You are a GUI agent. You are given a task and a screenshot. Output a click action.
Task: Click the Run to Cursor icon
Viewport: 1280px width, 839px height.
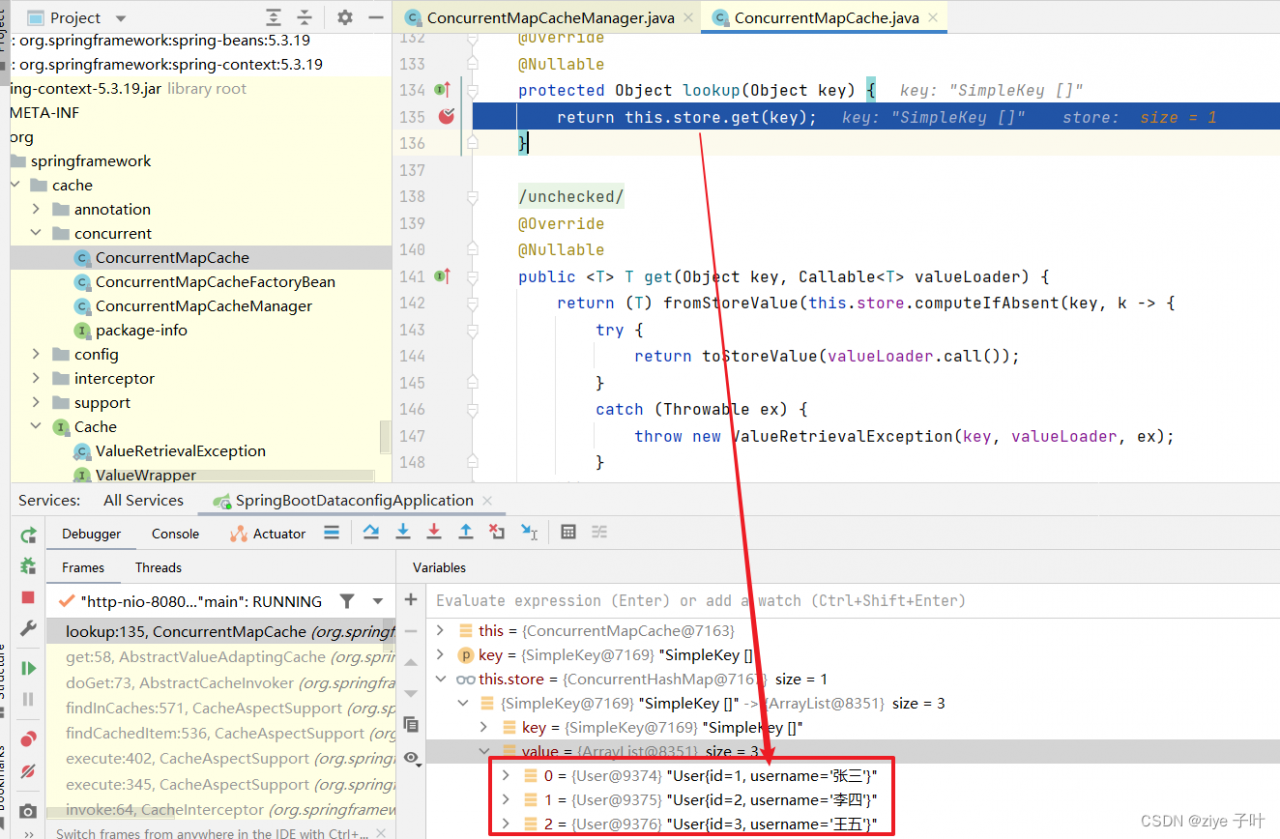coord(529,533)
